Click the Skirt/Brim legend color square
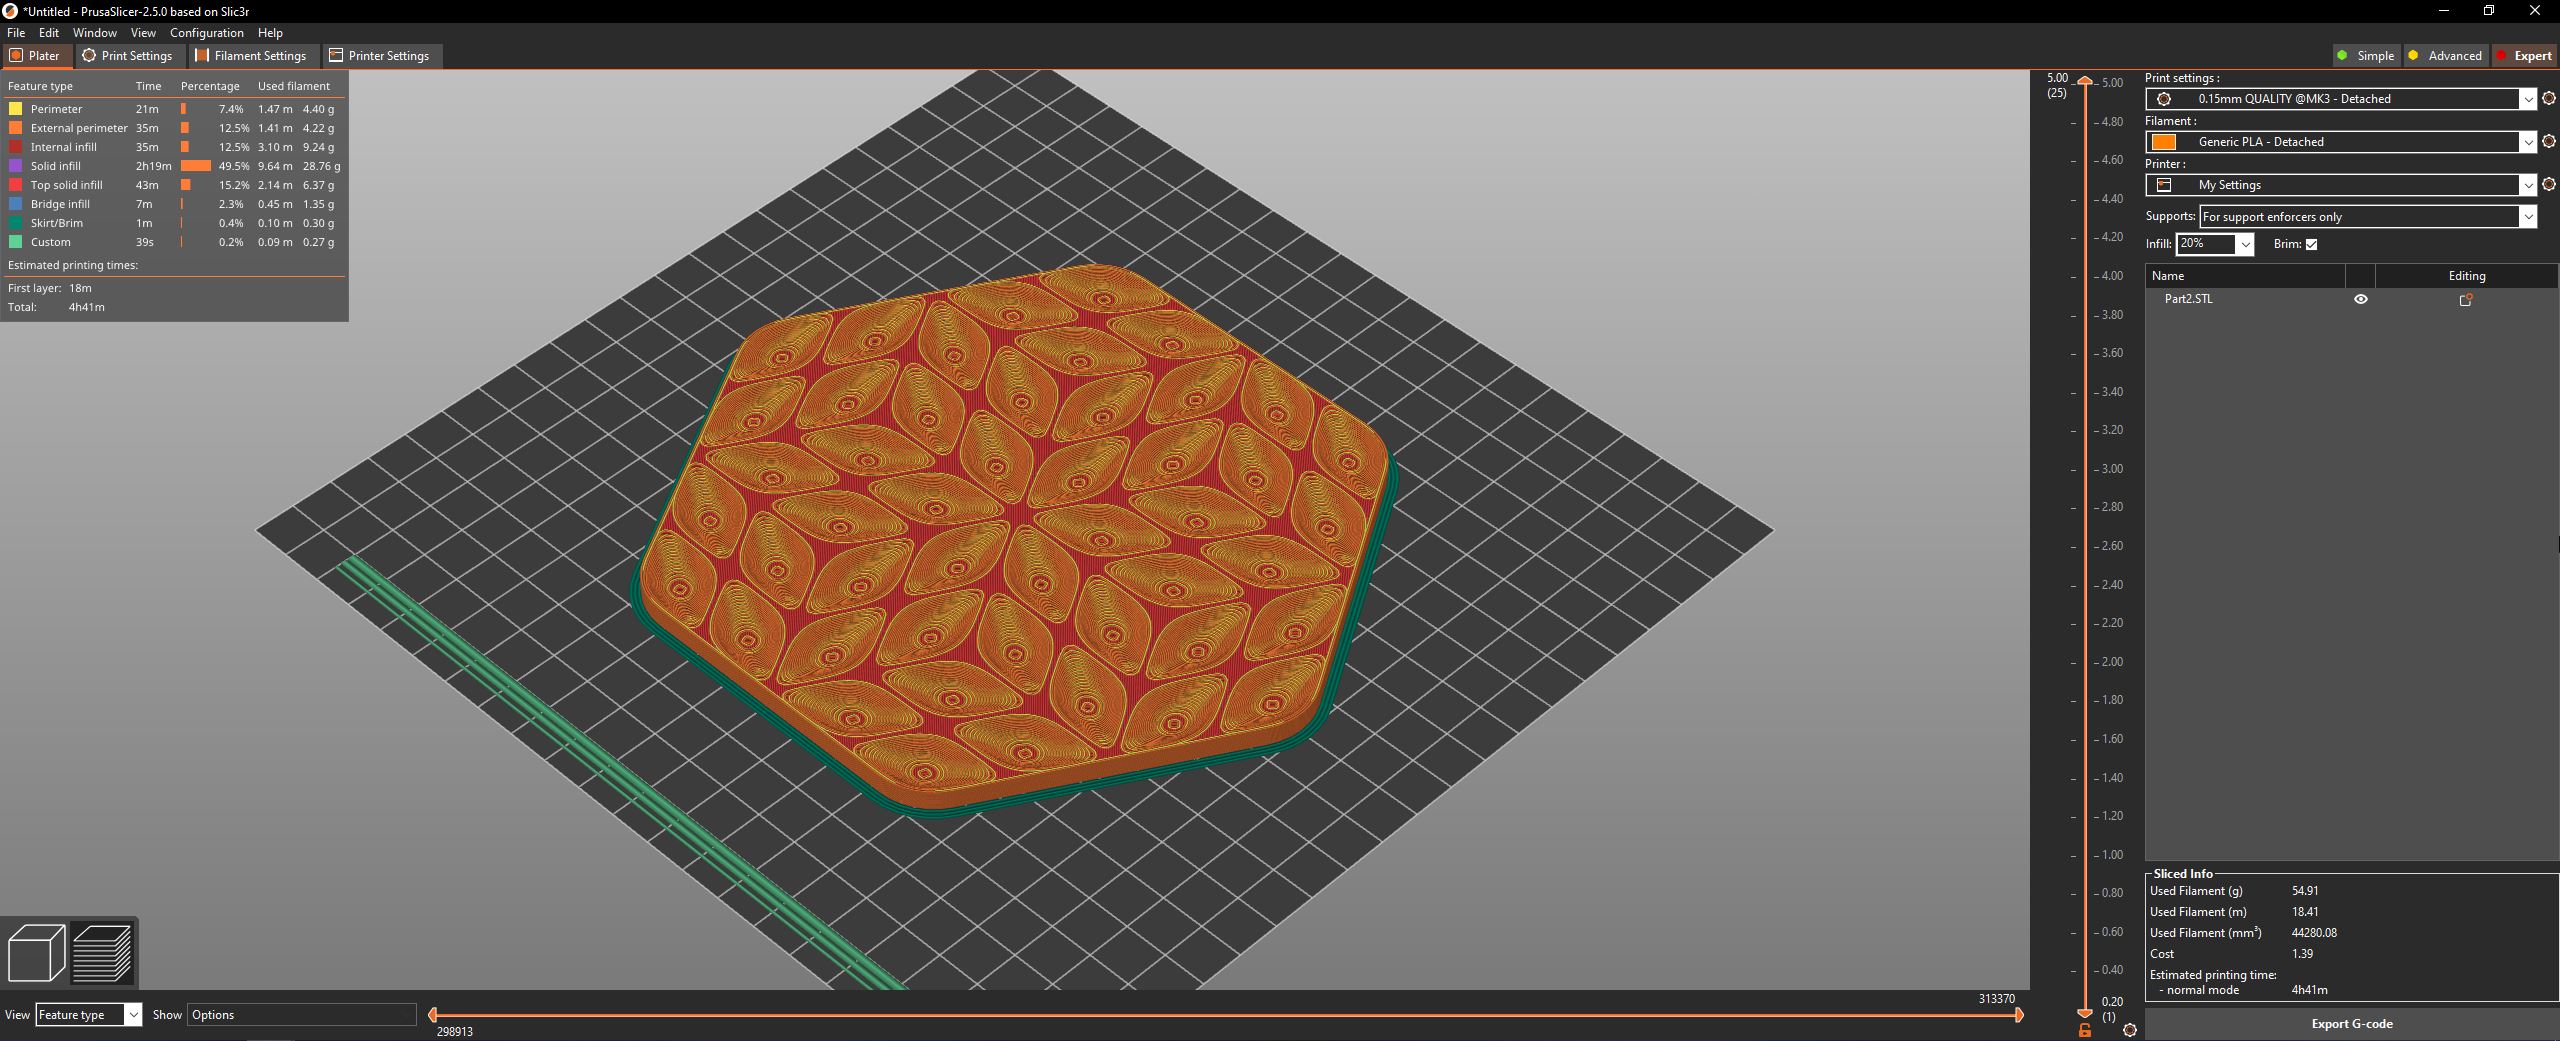 click(x=15, y=223)
